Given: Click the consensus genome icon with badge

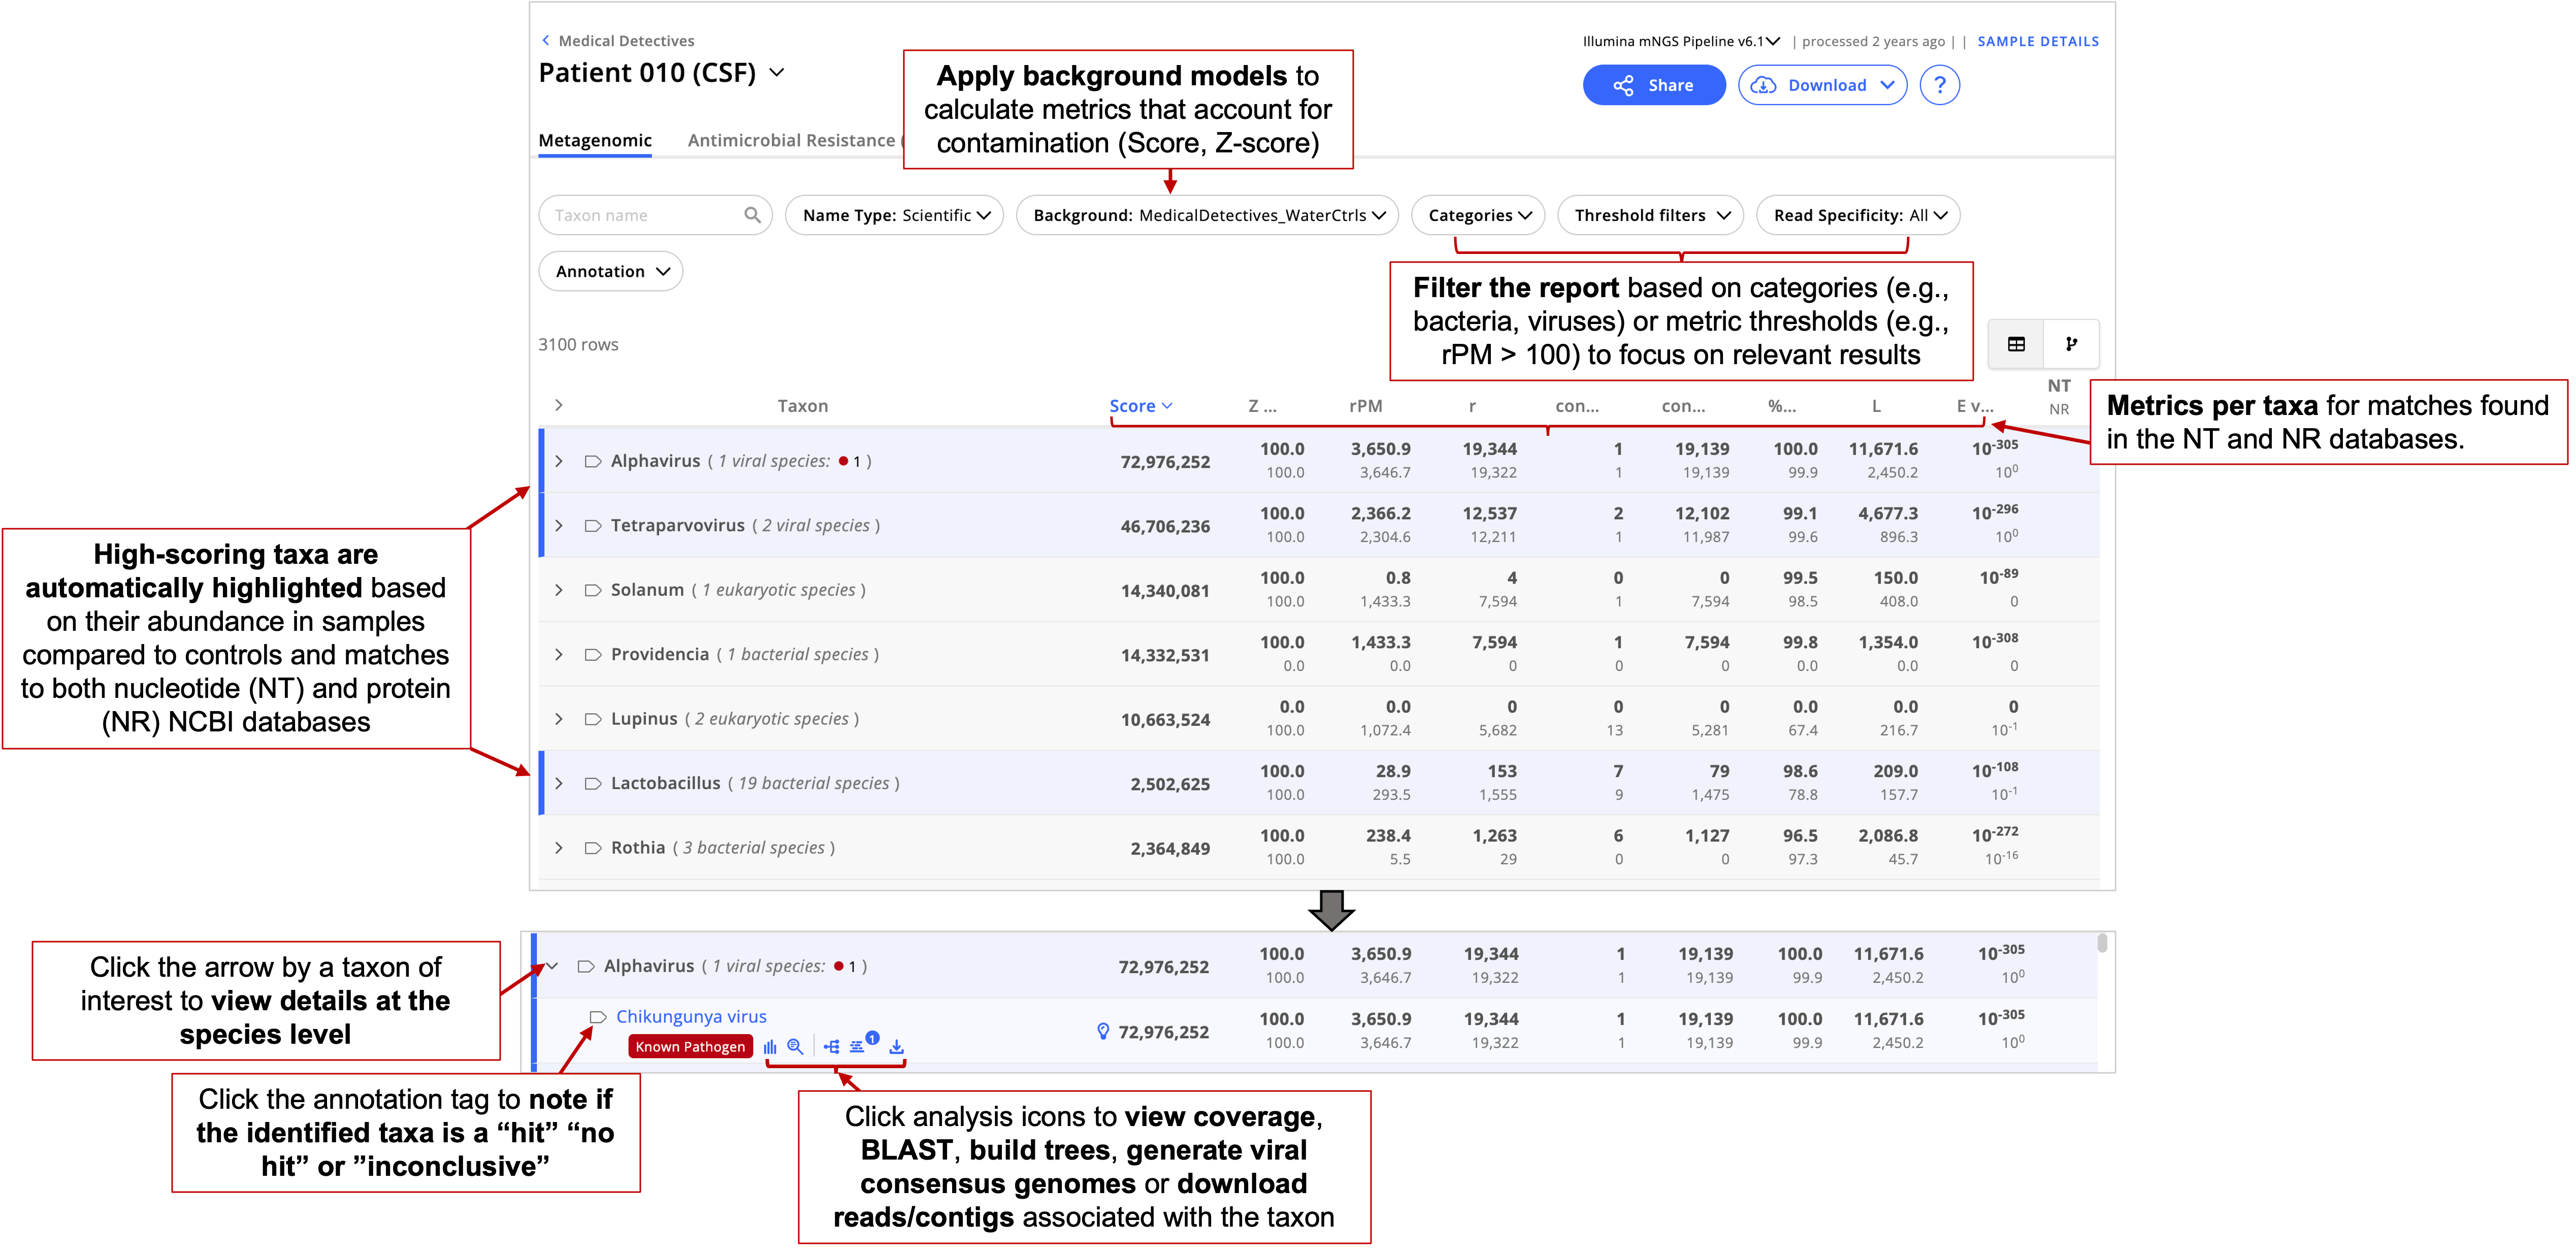Looking at the screenshot, I should (x=858, y=1046).
